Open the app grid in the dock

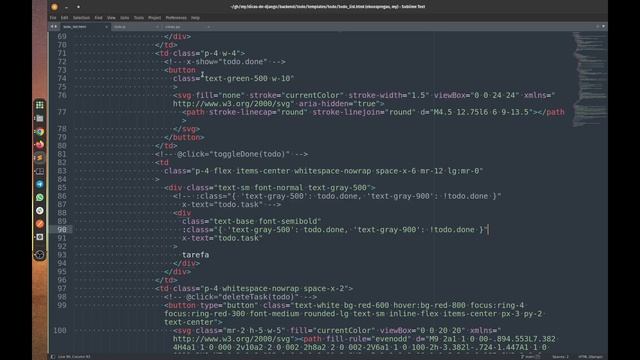click(40, 105)
